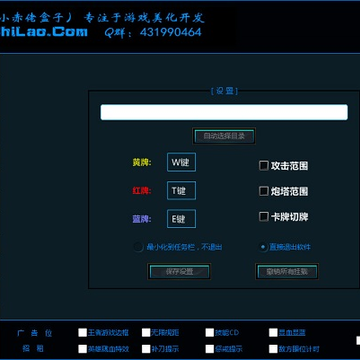Check the 敌方眼位计时 checkbox
The width and height of the screenshot is (360, 360).
coord(273,349)
